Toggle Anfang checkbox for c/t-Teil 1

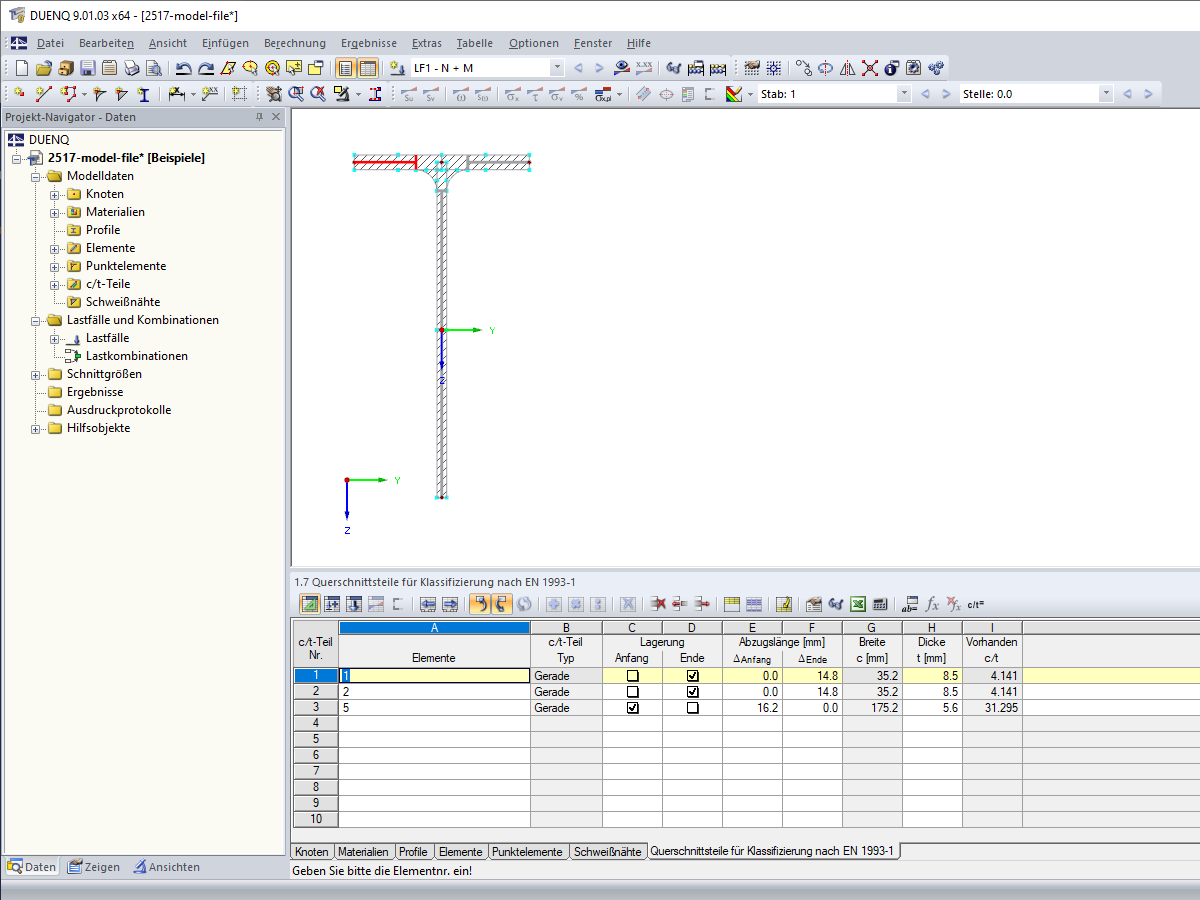coord(632,676)
